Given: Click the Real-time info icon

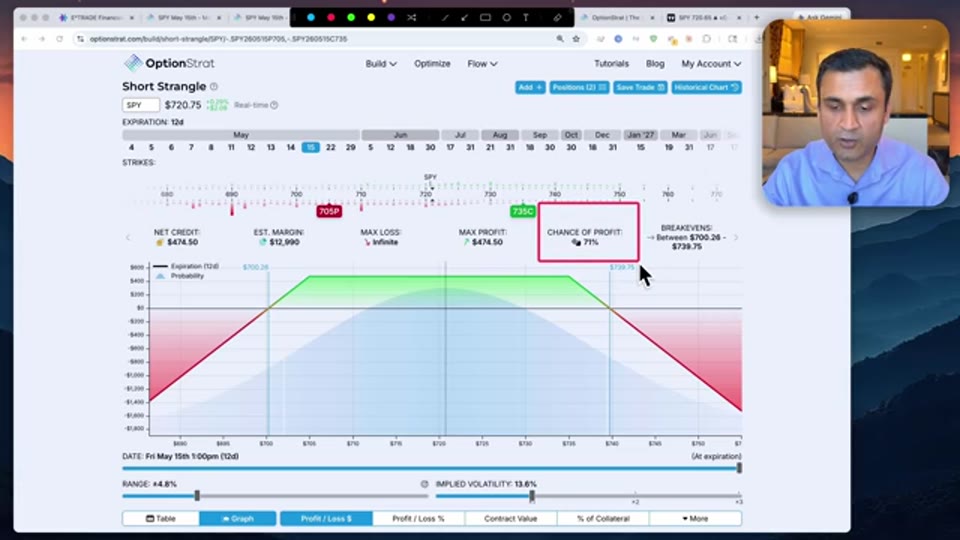Looking at the screenshot, I should click(x=274, y=105).
